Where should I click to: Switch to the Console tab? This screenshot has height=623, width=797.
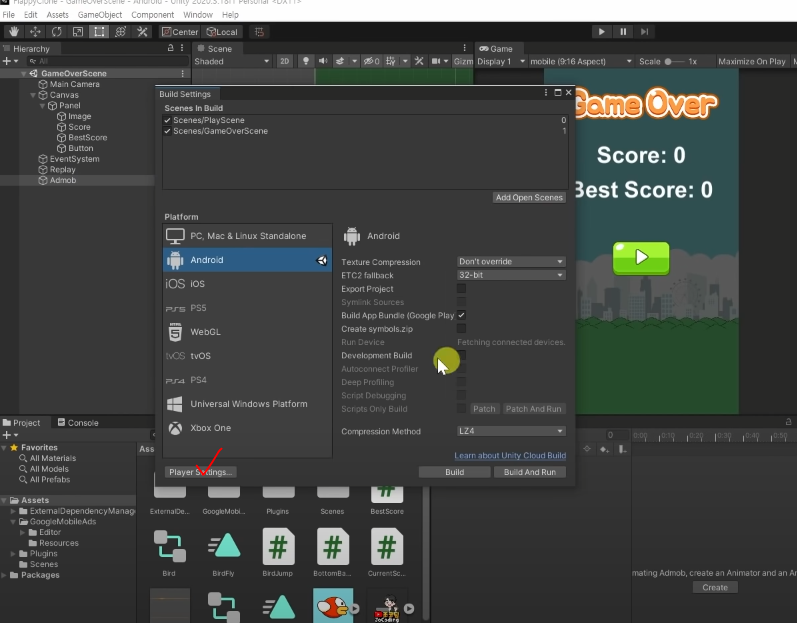(x=78, y=422)
